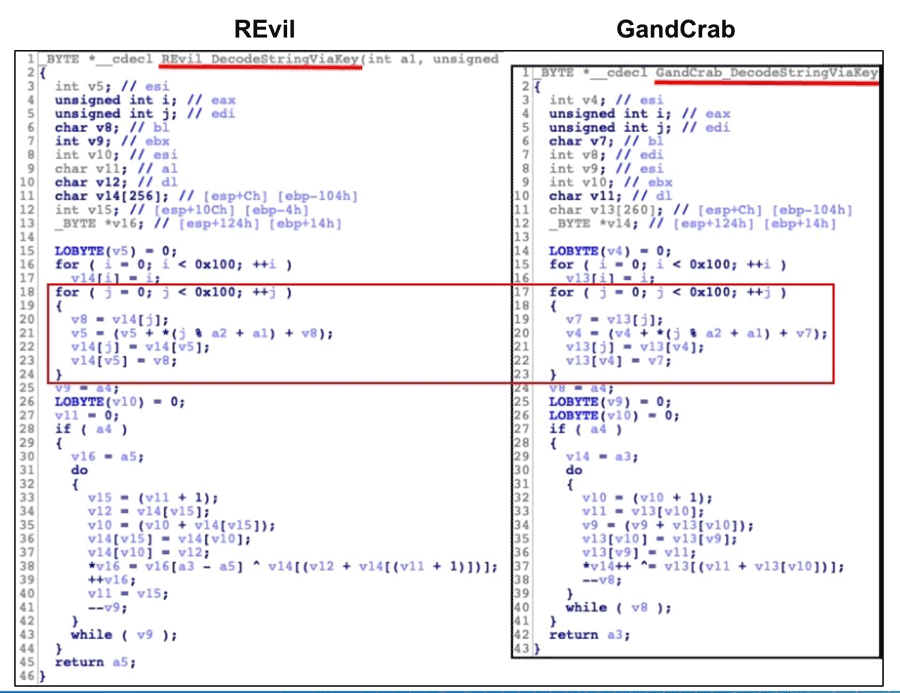Select the "_BYTE *v16;" declaration in REvil

coord(99,224)
